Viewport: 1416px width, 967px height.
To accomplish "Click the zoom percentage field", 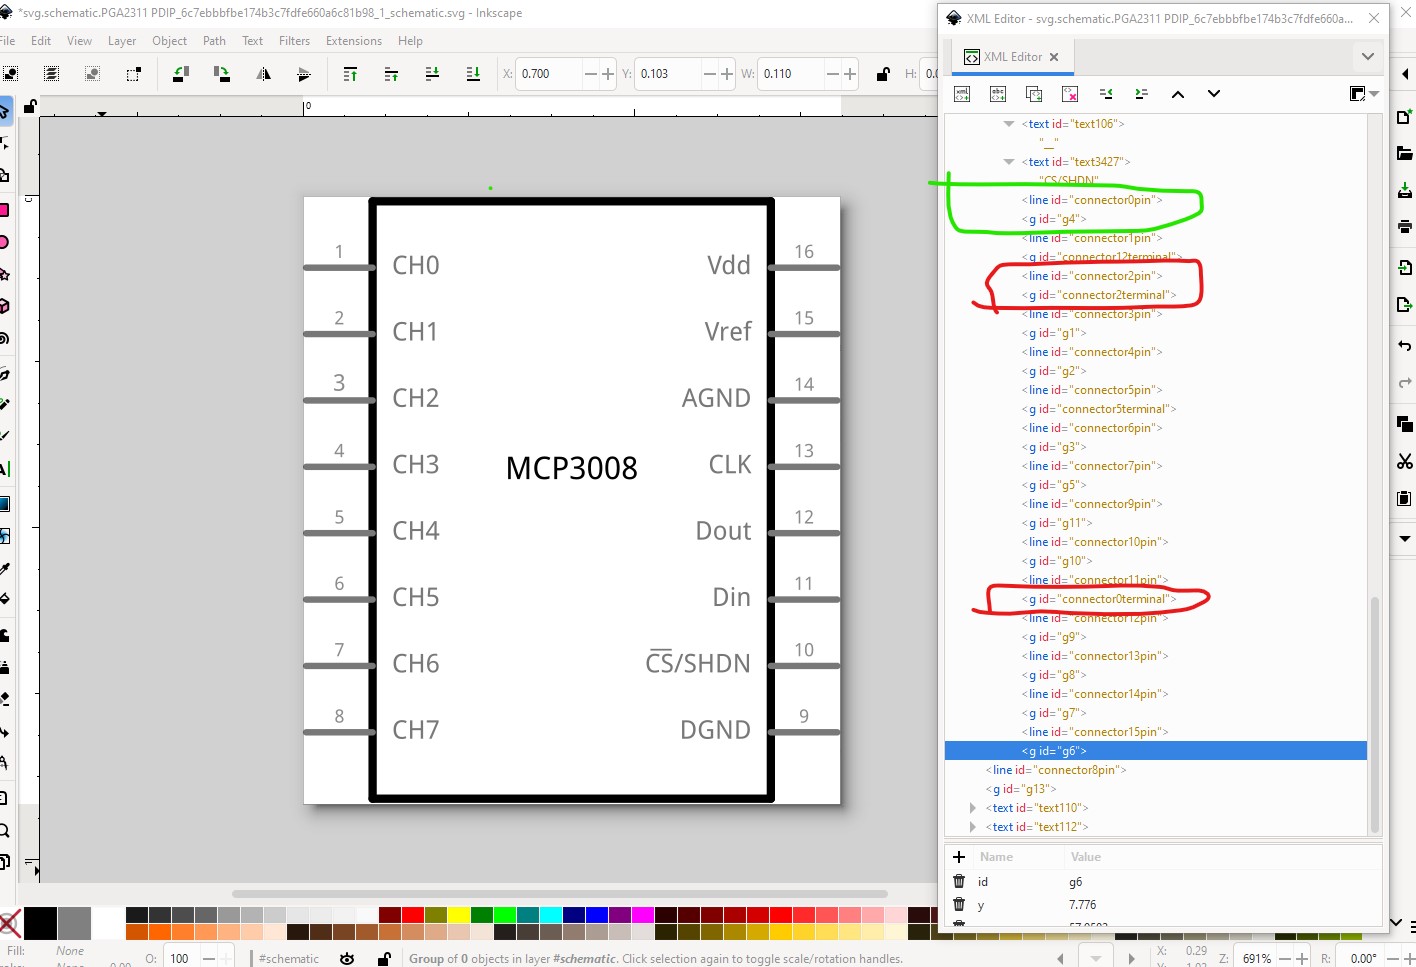I will coord(1256,958).
